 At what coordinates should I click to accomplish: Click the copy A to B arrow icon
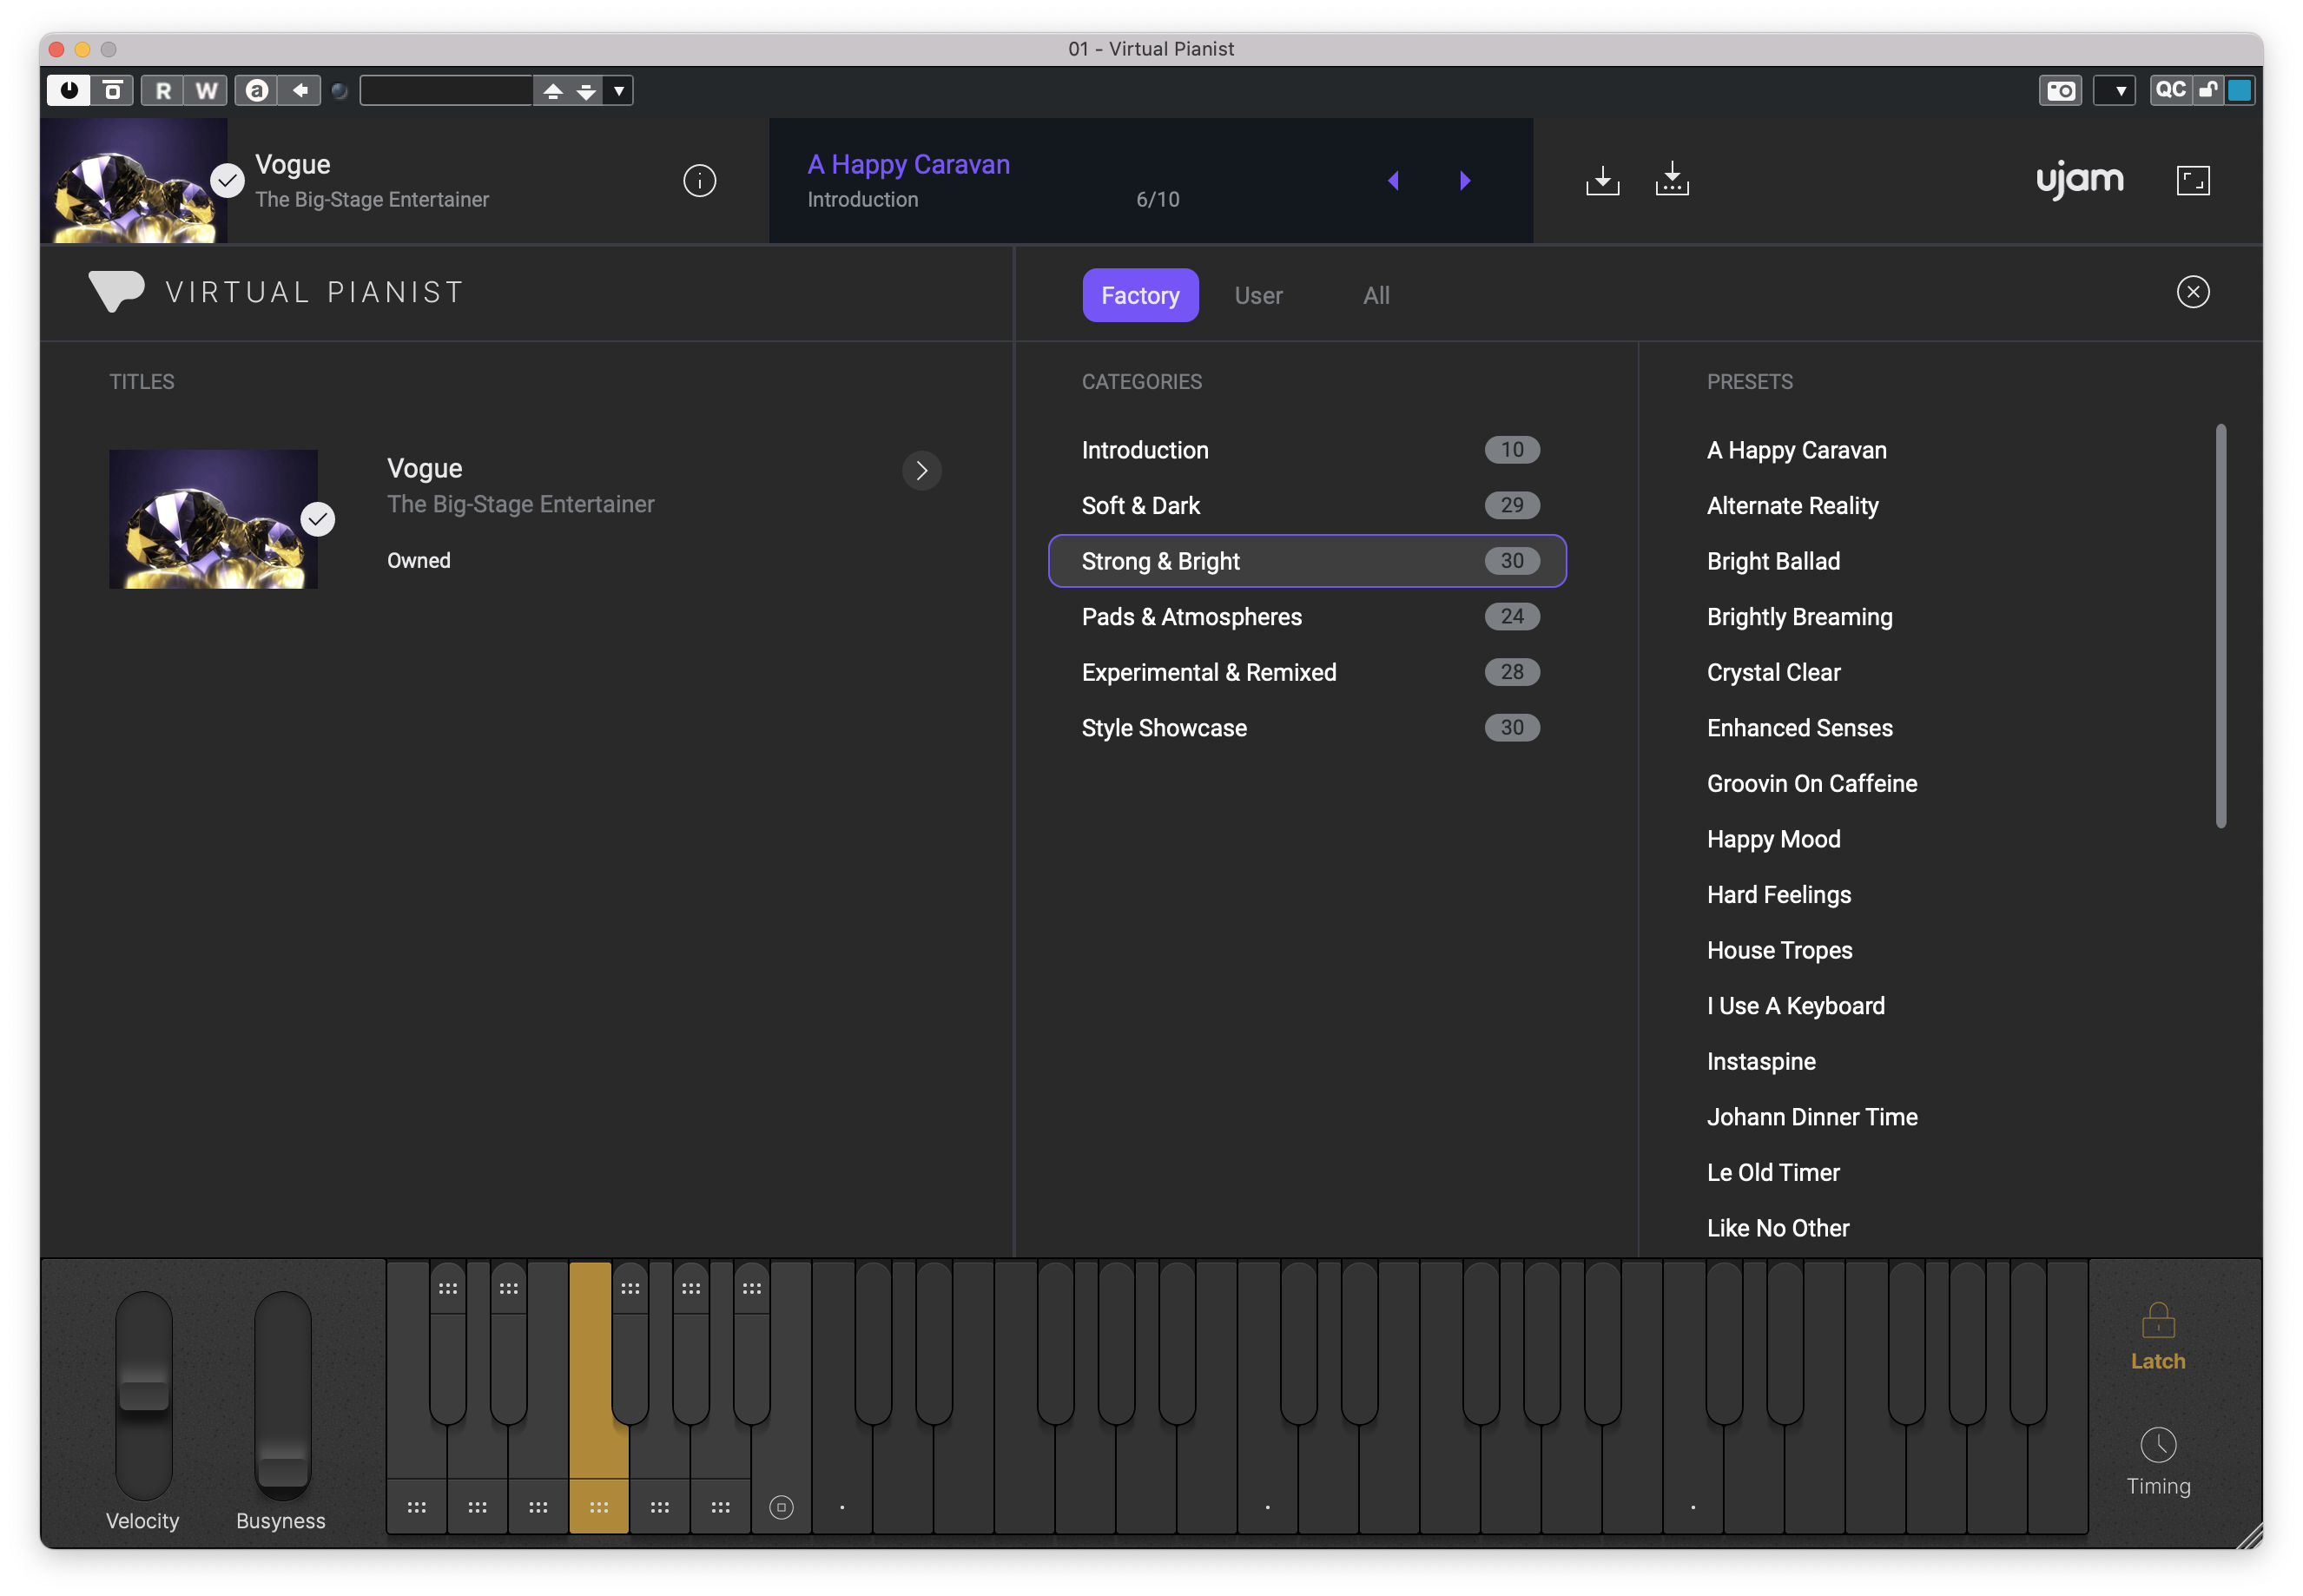coord(300,90)
